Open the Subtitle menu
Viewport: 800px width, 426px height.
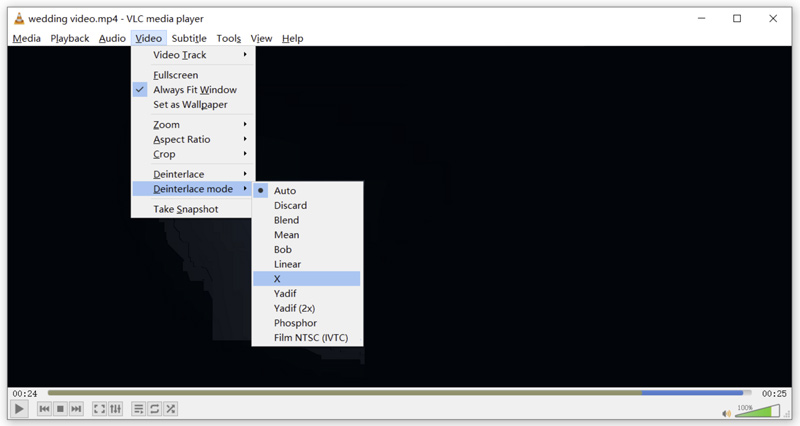(189, 38)
